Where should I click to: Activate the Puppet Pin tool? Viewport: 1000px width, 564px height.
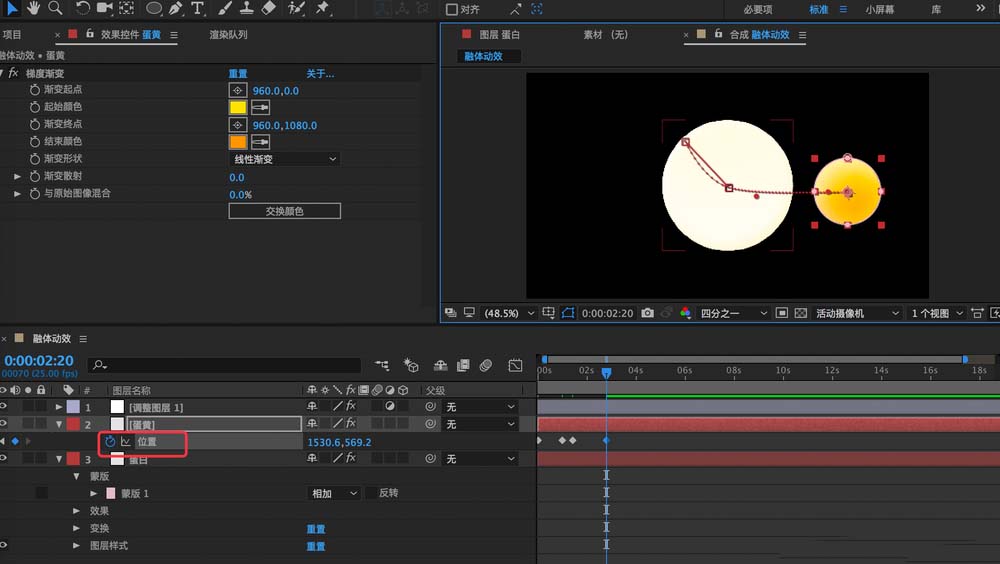coord(323,8)
